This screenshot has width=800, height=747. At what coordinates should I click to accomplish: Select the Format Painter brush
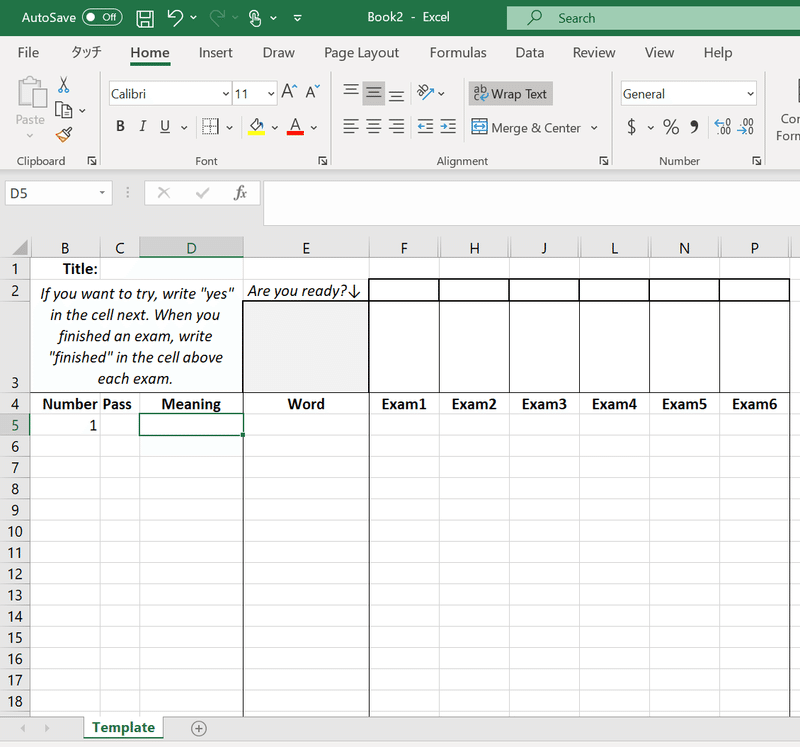click(64, 135)
